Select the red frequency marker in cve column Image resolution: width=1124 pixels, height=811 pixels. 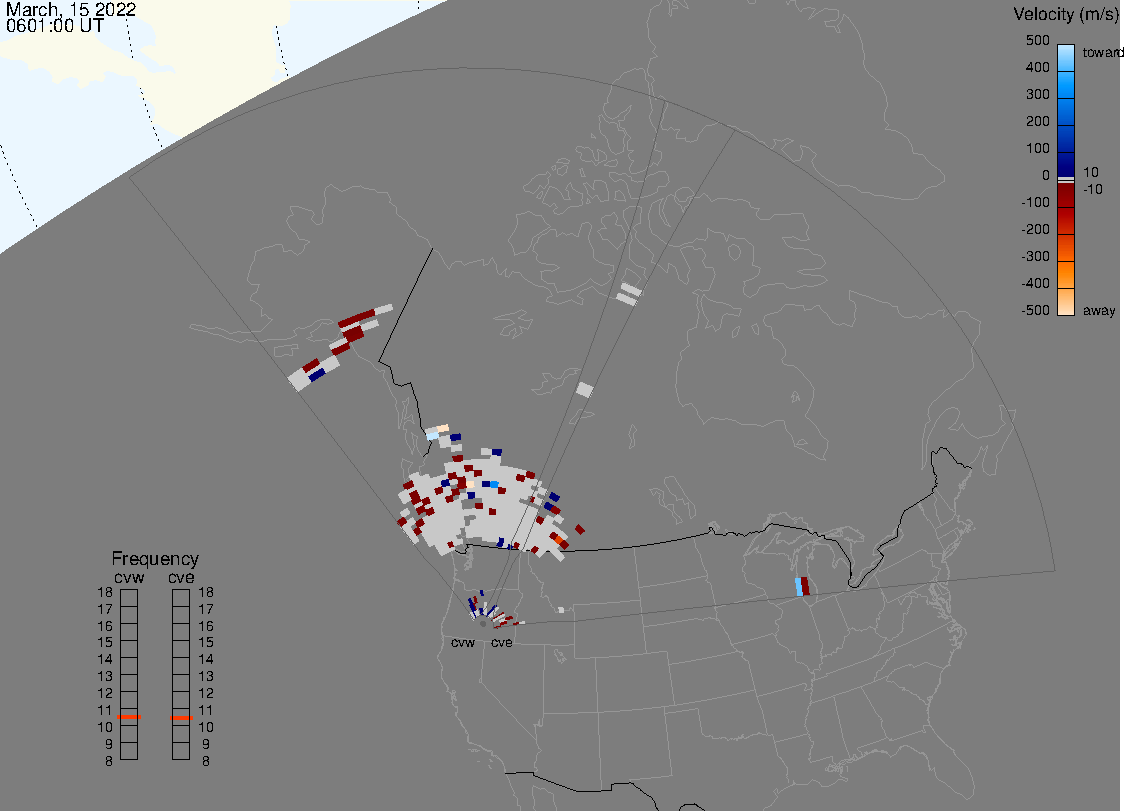coord(181,717)
